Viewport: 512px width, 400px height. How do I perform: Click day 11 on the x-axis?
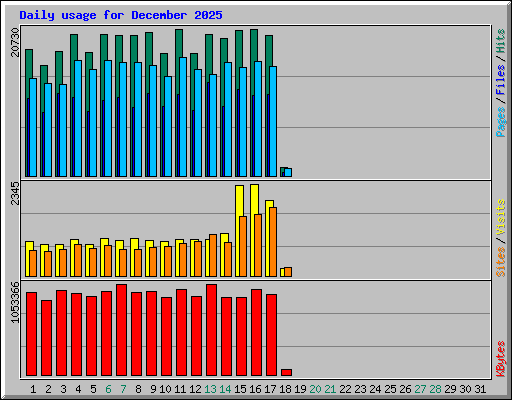pyautogui.click(x=180, y=389)
